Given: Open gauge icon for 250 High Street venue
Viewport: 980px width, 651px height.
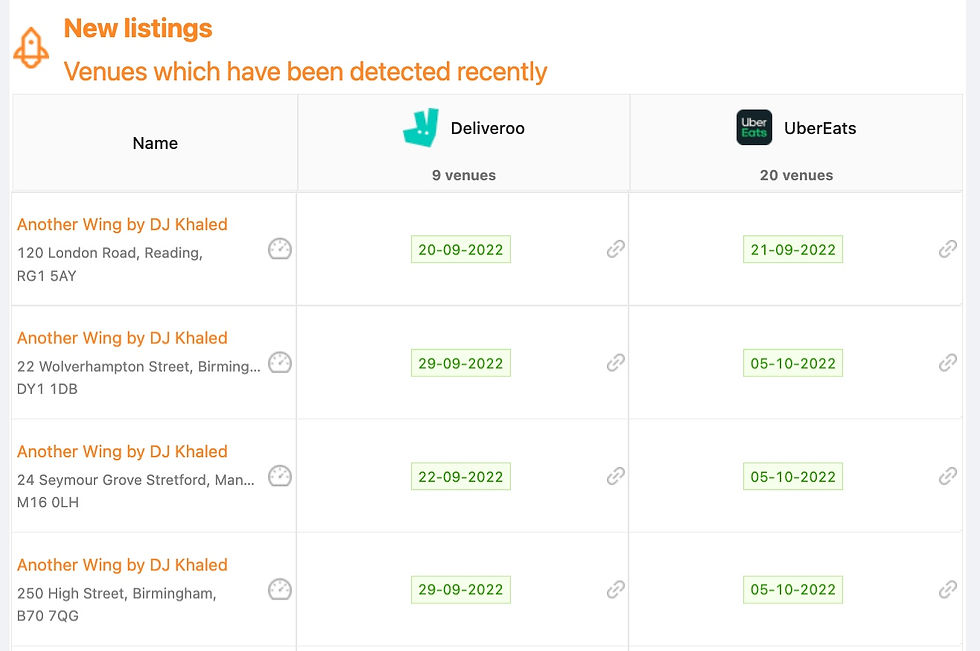Looking at the screenshot, I should tap(280, 589).
